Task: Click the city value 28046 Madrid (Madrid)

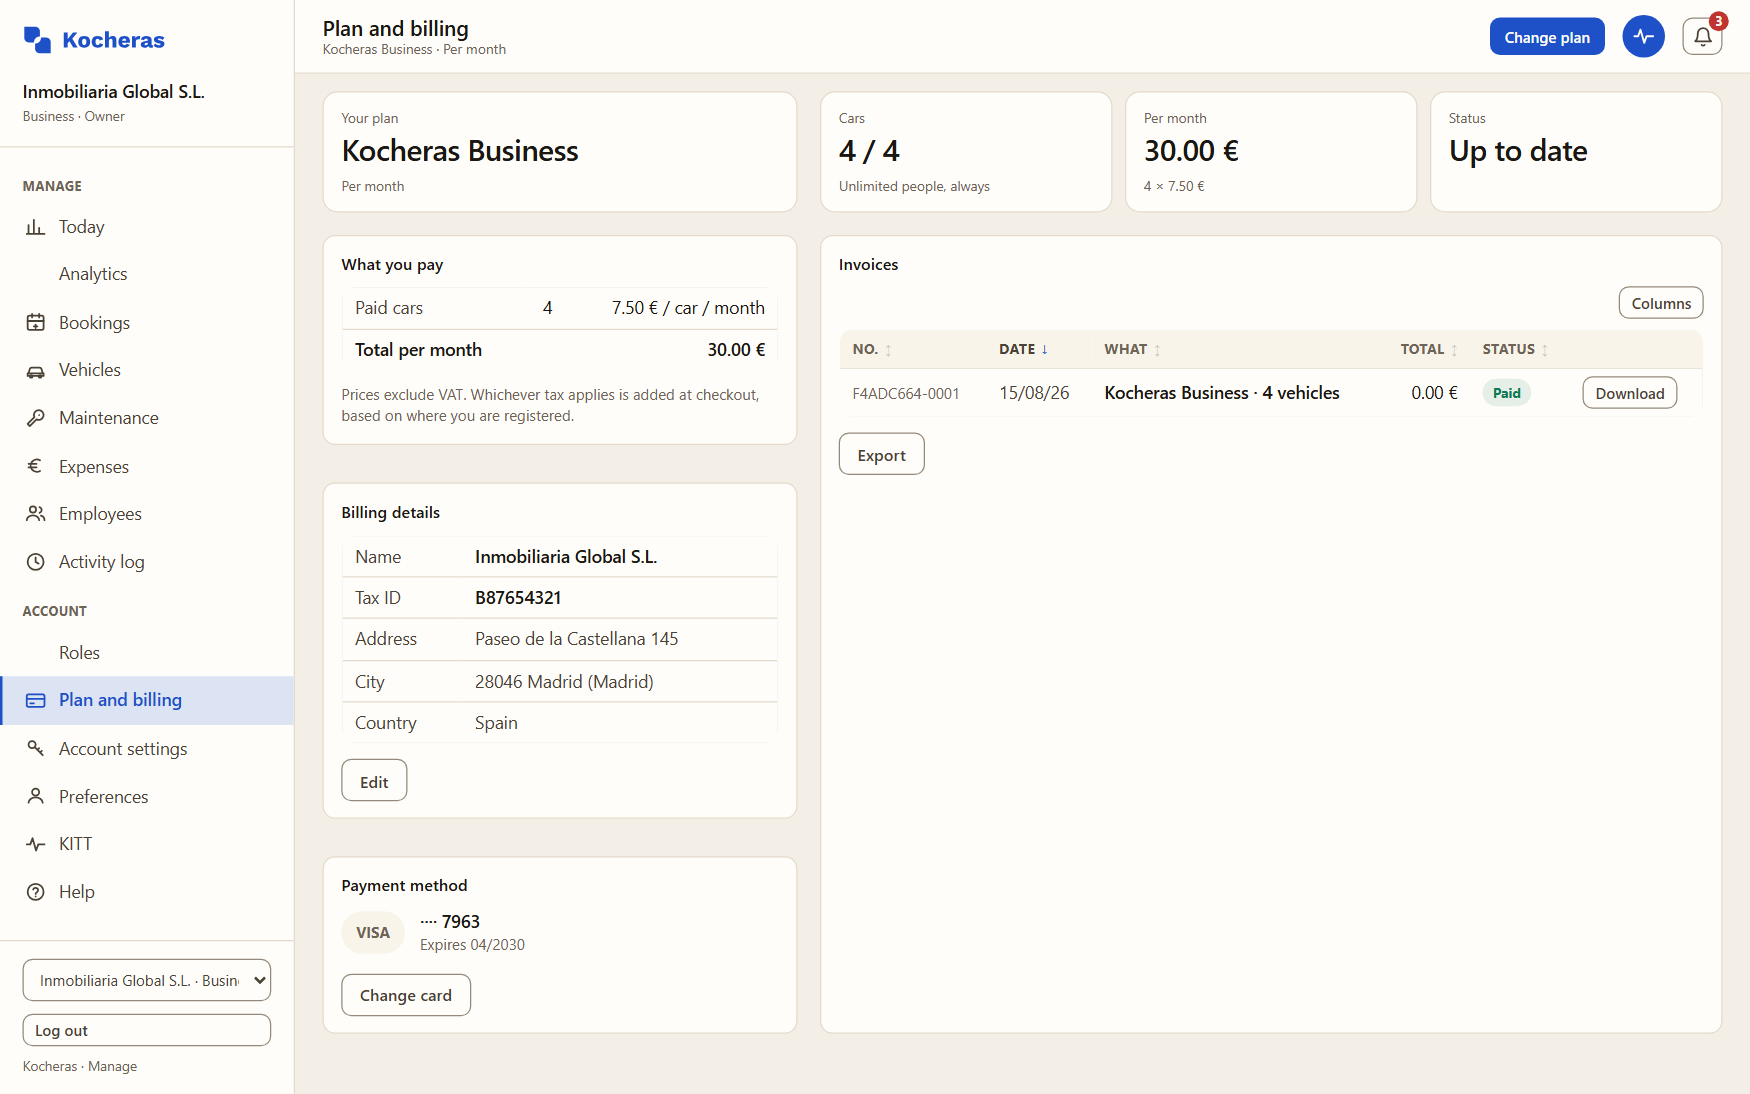Action: click(564, 682)
